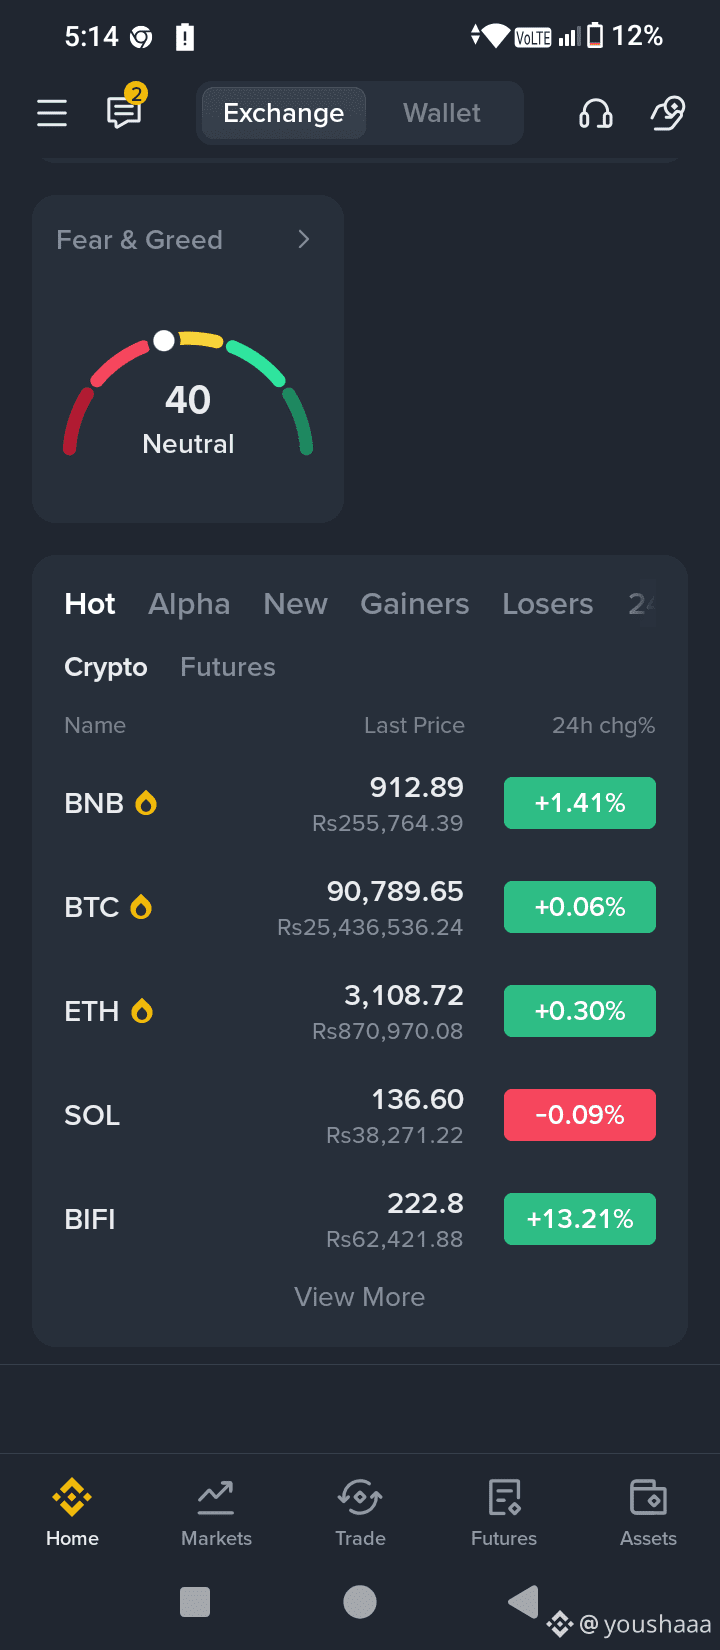The image size is (720, 1650).
Task: Open the Alpha tab
Action: click(x=189, y=604)
